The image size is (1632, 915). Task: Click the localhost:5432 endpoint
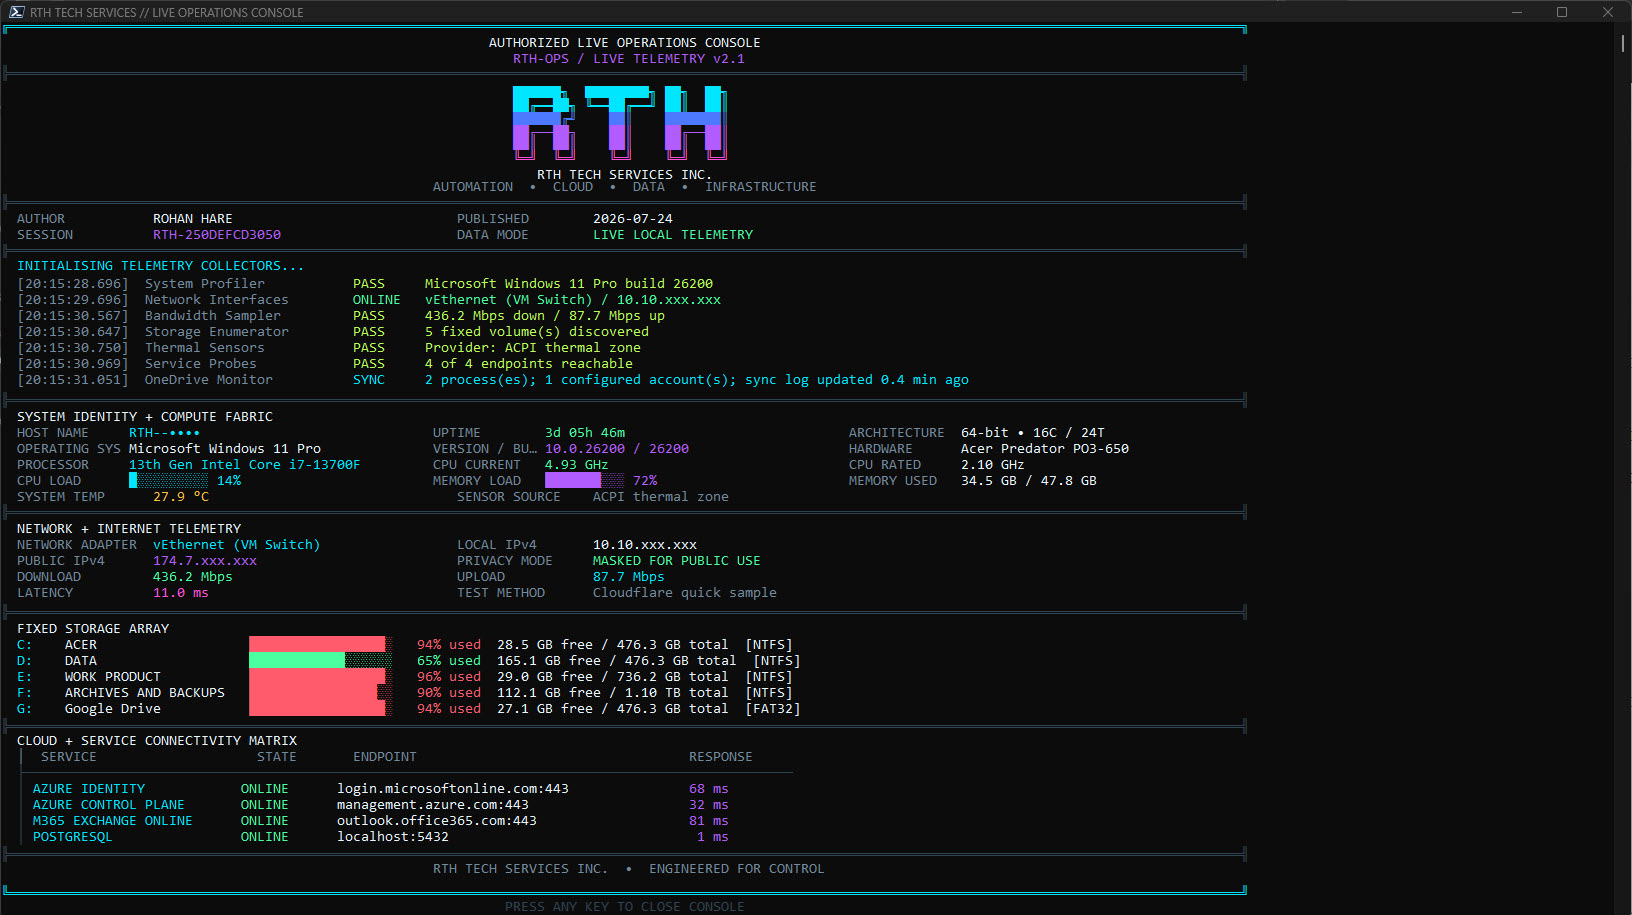click(393, 837)
